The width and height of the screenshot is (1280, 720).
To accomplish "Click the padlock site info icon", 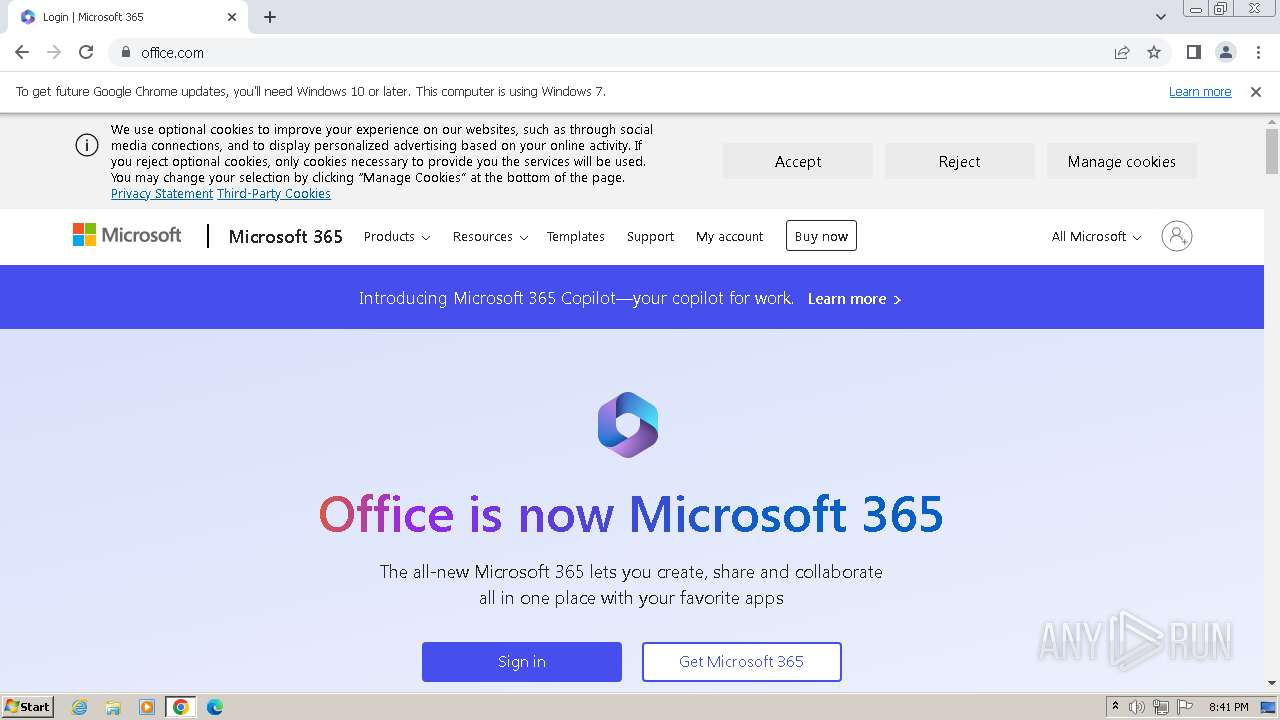I will [x=125, y=52].
